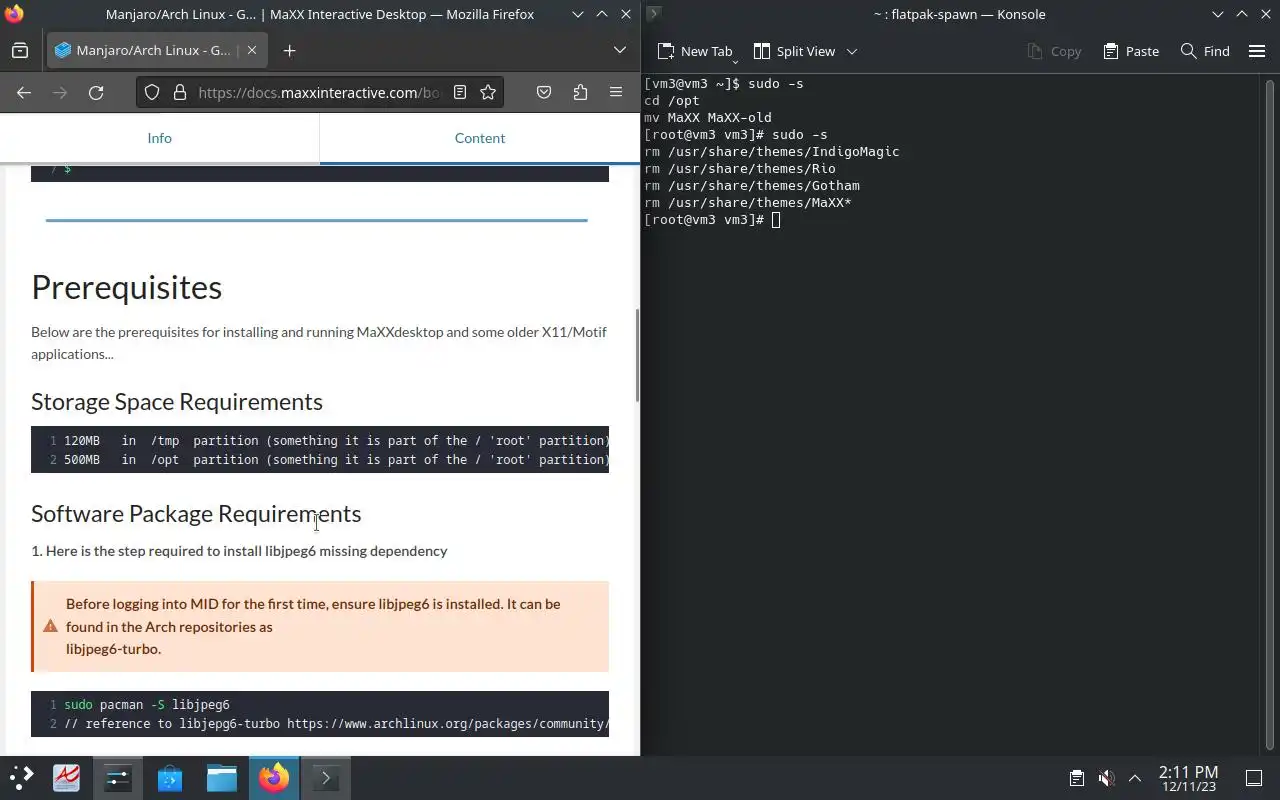Click the Paste button in Konsole
This screenshot has width=1280, height=800.
pos(1131,51)
